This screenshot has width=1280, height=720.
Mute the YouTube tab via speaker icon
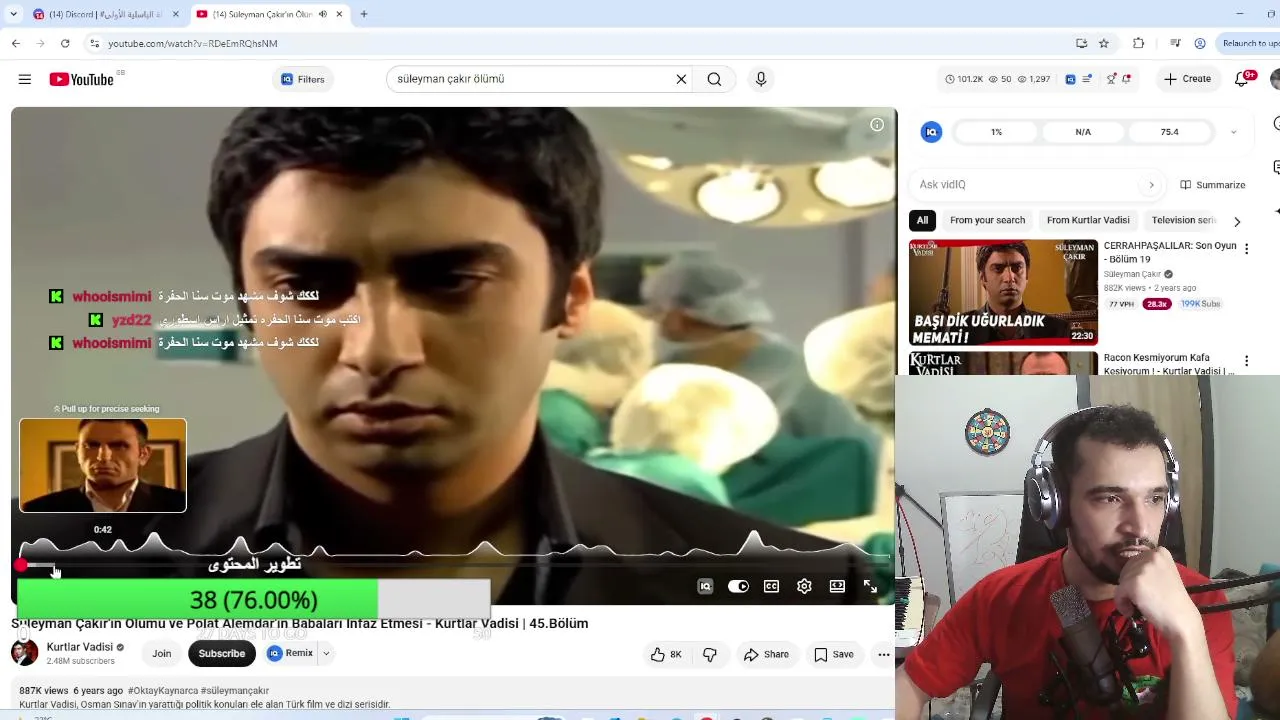tap(322, 15)
